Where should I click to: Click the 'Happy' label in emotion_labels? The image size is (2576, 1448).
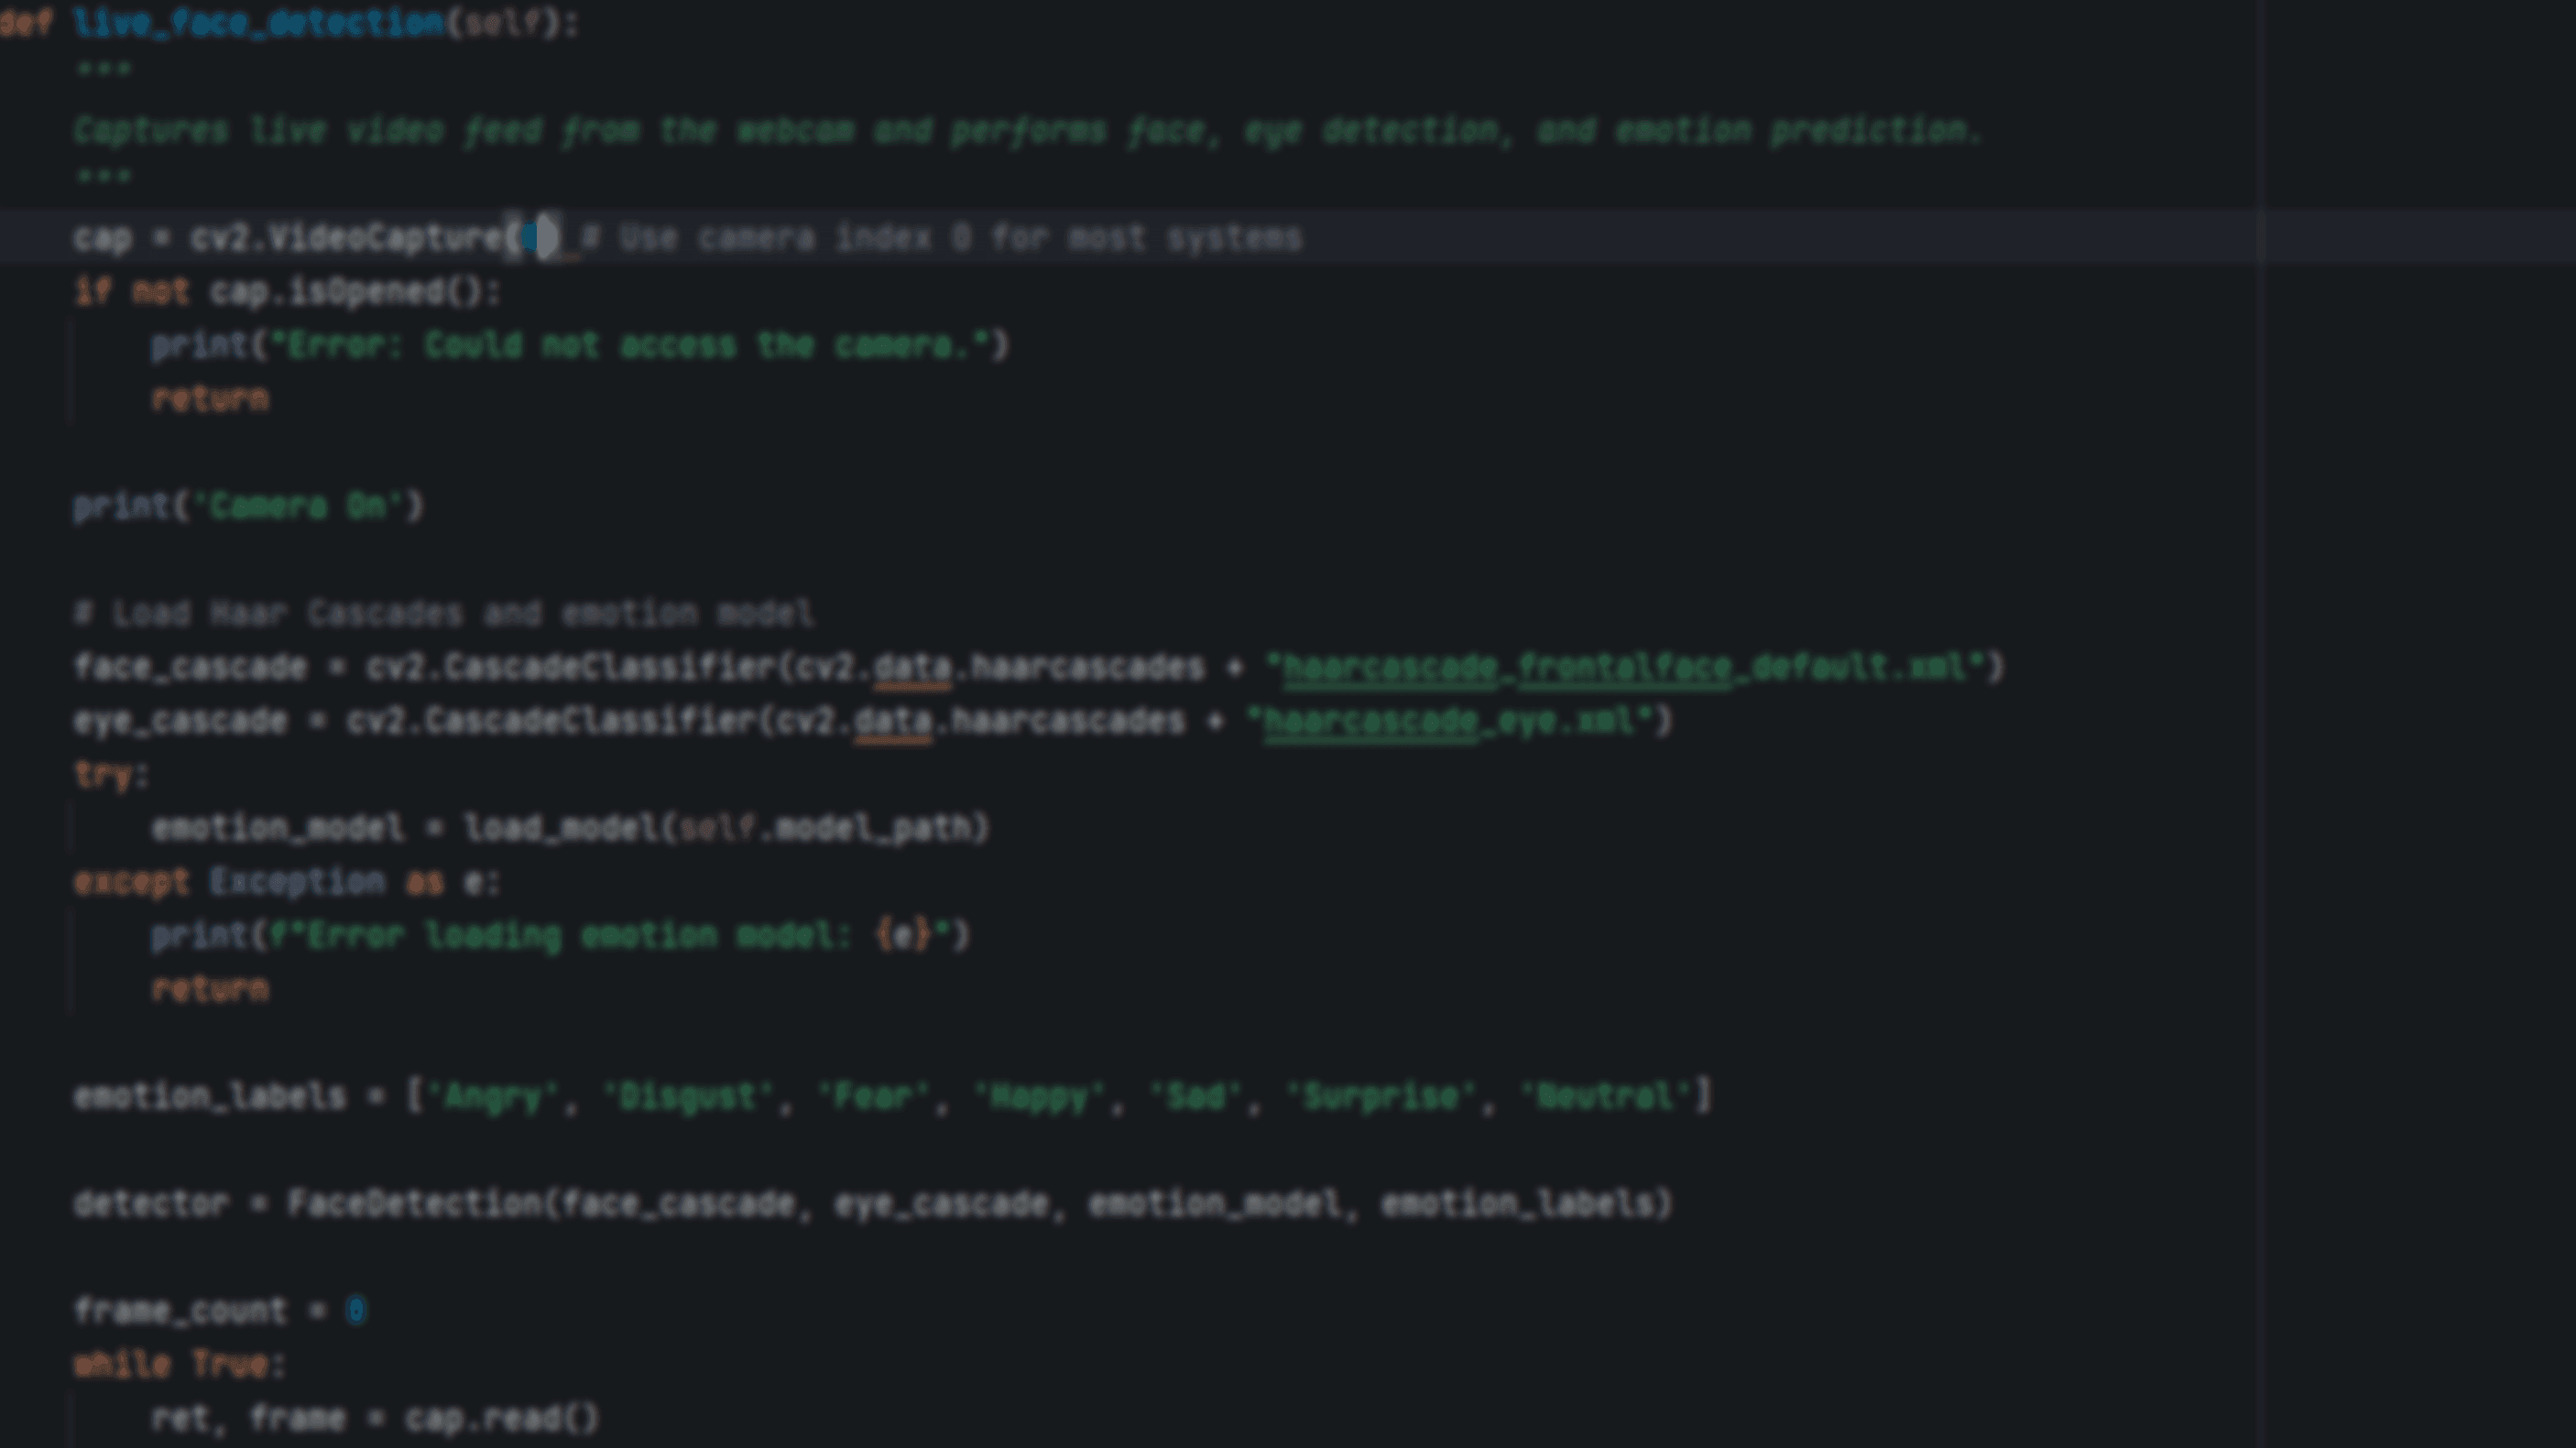[x=1040, y=1097]
